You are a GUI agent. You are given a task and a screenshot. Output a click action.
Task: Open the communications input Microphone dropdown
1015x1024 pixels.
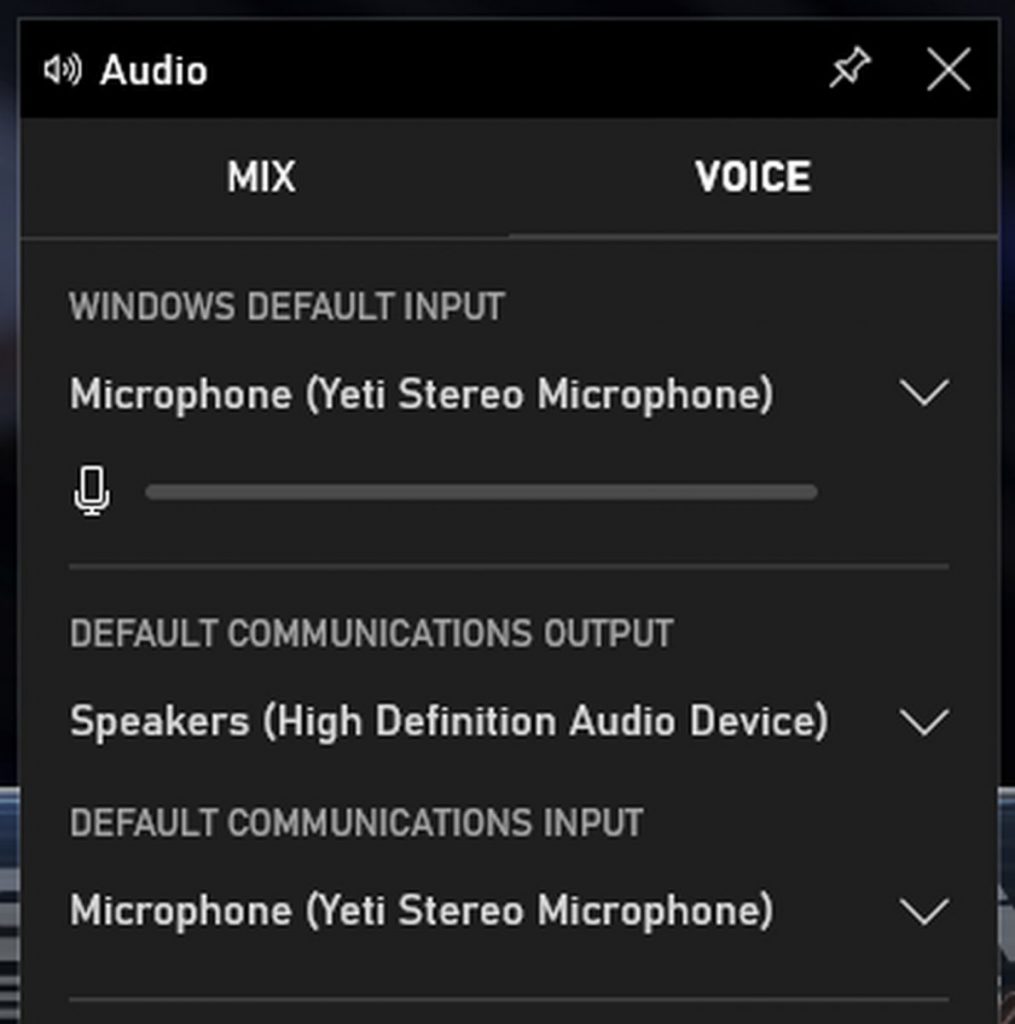(421, 911)
